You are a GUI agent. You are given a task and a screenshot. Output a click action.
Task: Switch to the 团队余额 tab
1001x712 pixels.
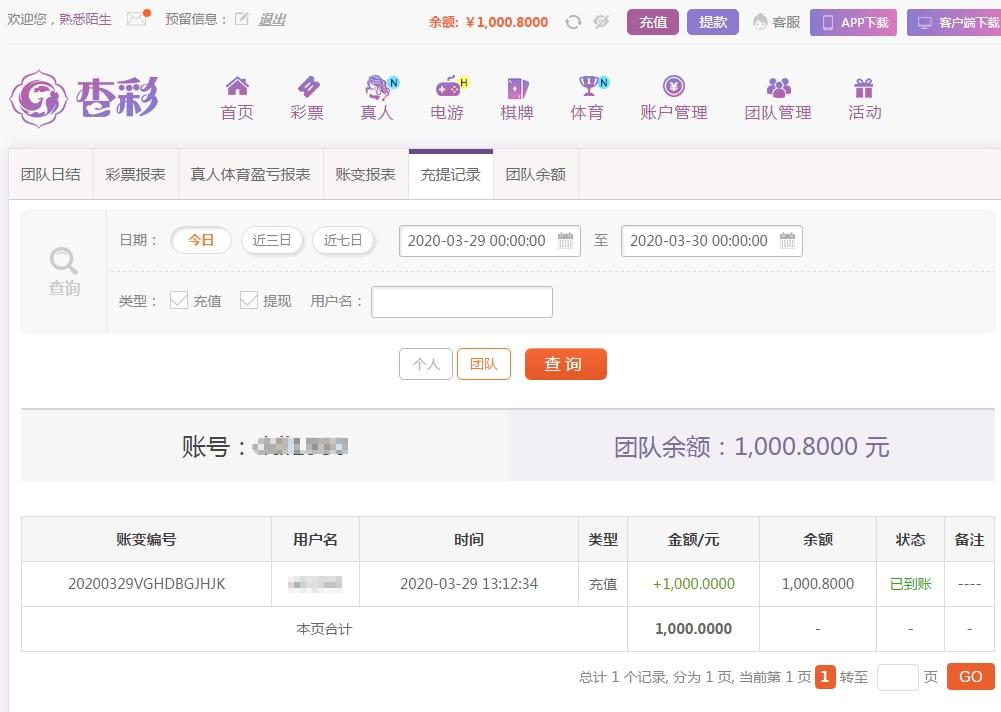point(536,174)
